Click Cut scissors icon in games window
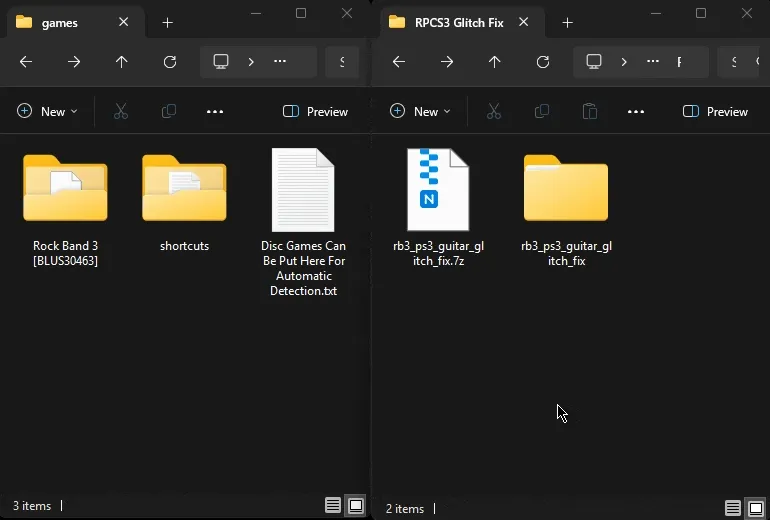The width and height of the screenshot is (770, 520). pyautogui.click(x=121, y=111)
